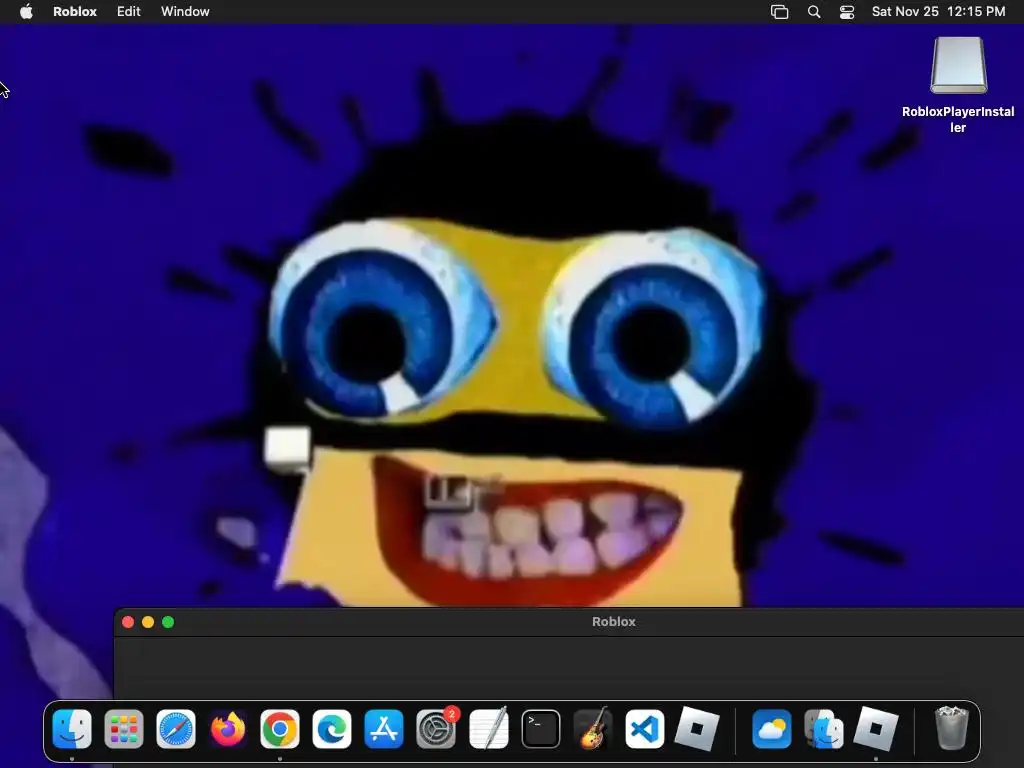Select the RobloxPlayerInstaller disk on desktop

pyautogui.click(x=958, y=85)
